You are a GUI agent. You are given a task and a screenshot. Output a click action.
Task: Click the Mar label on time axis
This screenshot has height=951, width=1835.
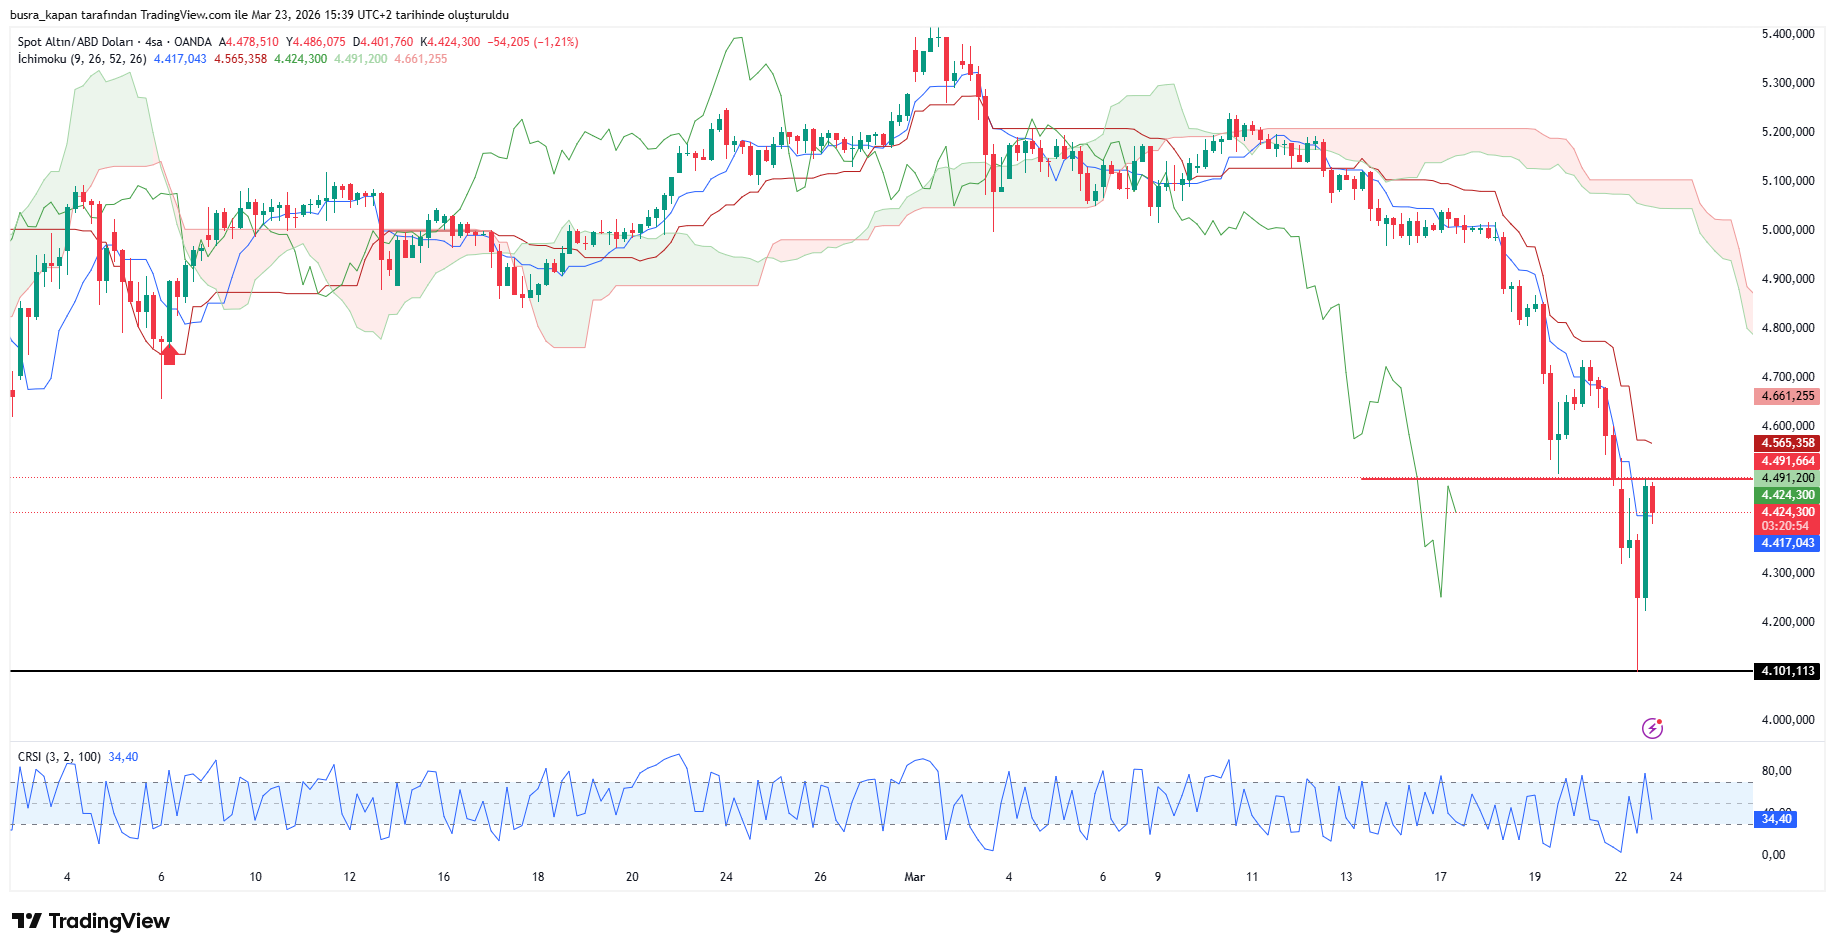(x=914, y=877)
